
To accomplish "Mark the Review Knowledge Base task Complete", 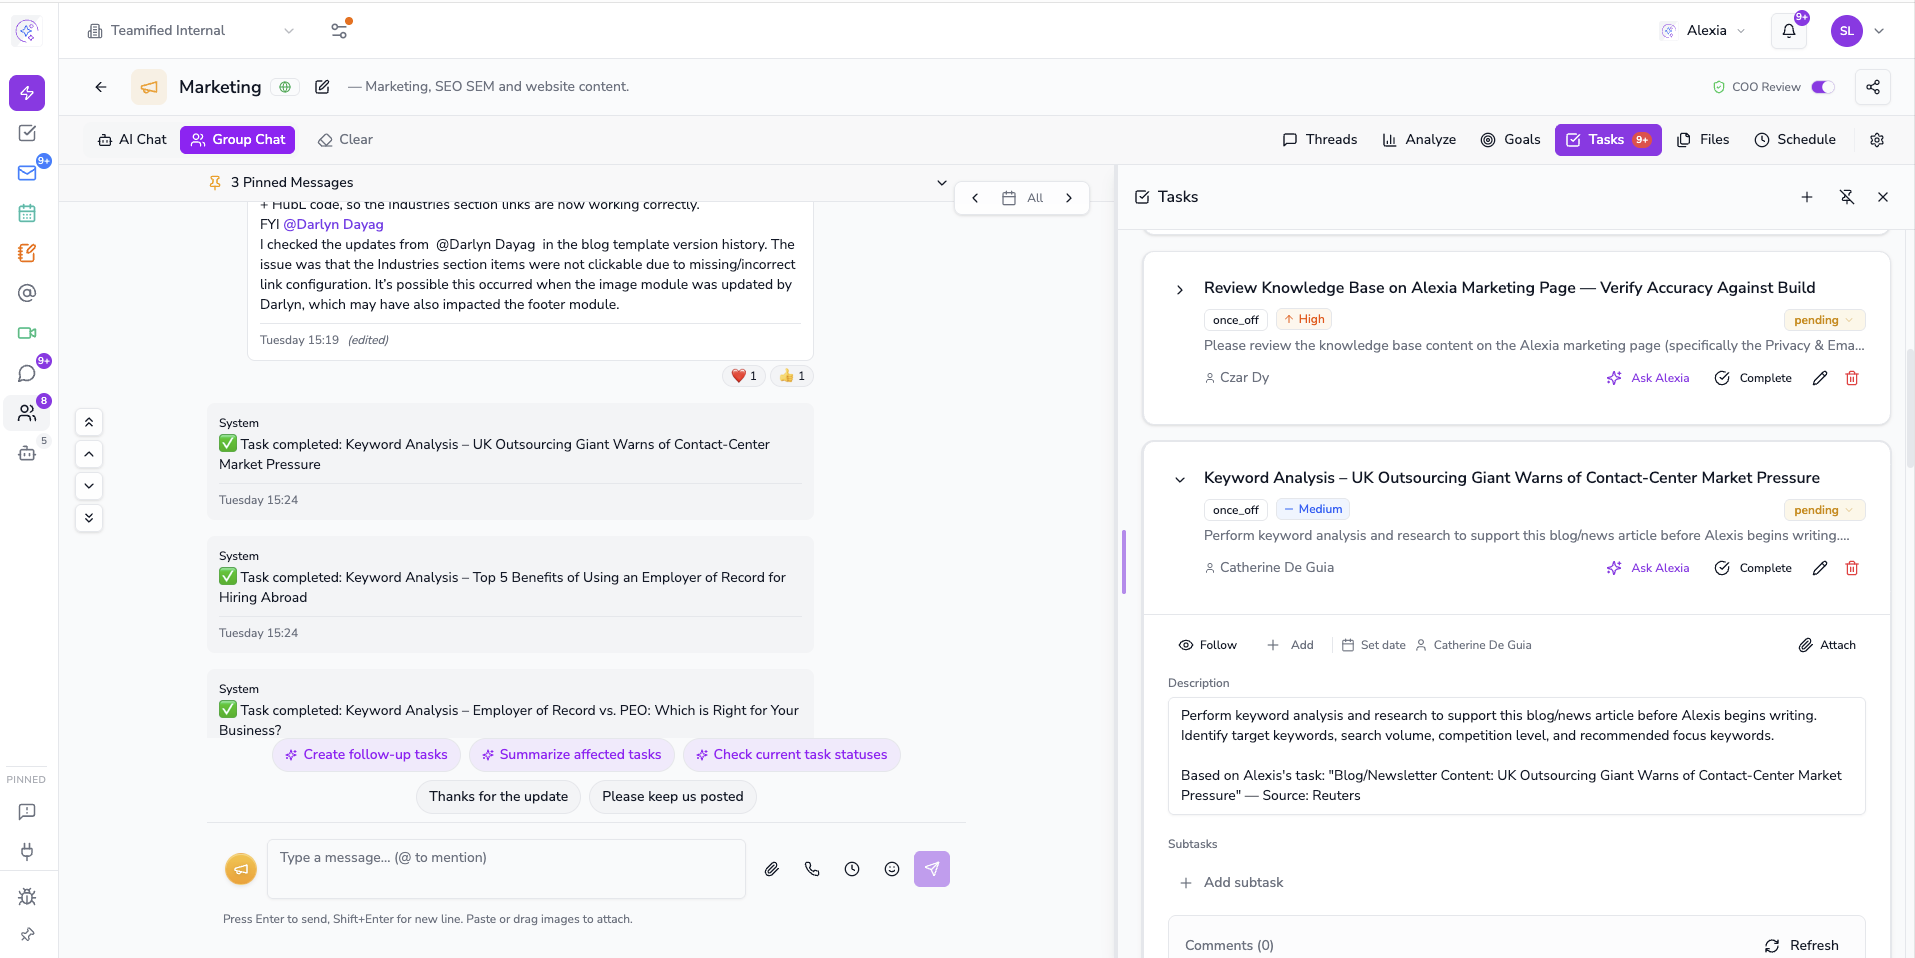I will pyautogui.click(x=1753, y=378).
